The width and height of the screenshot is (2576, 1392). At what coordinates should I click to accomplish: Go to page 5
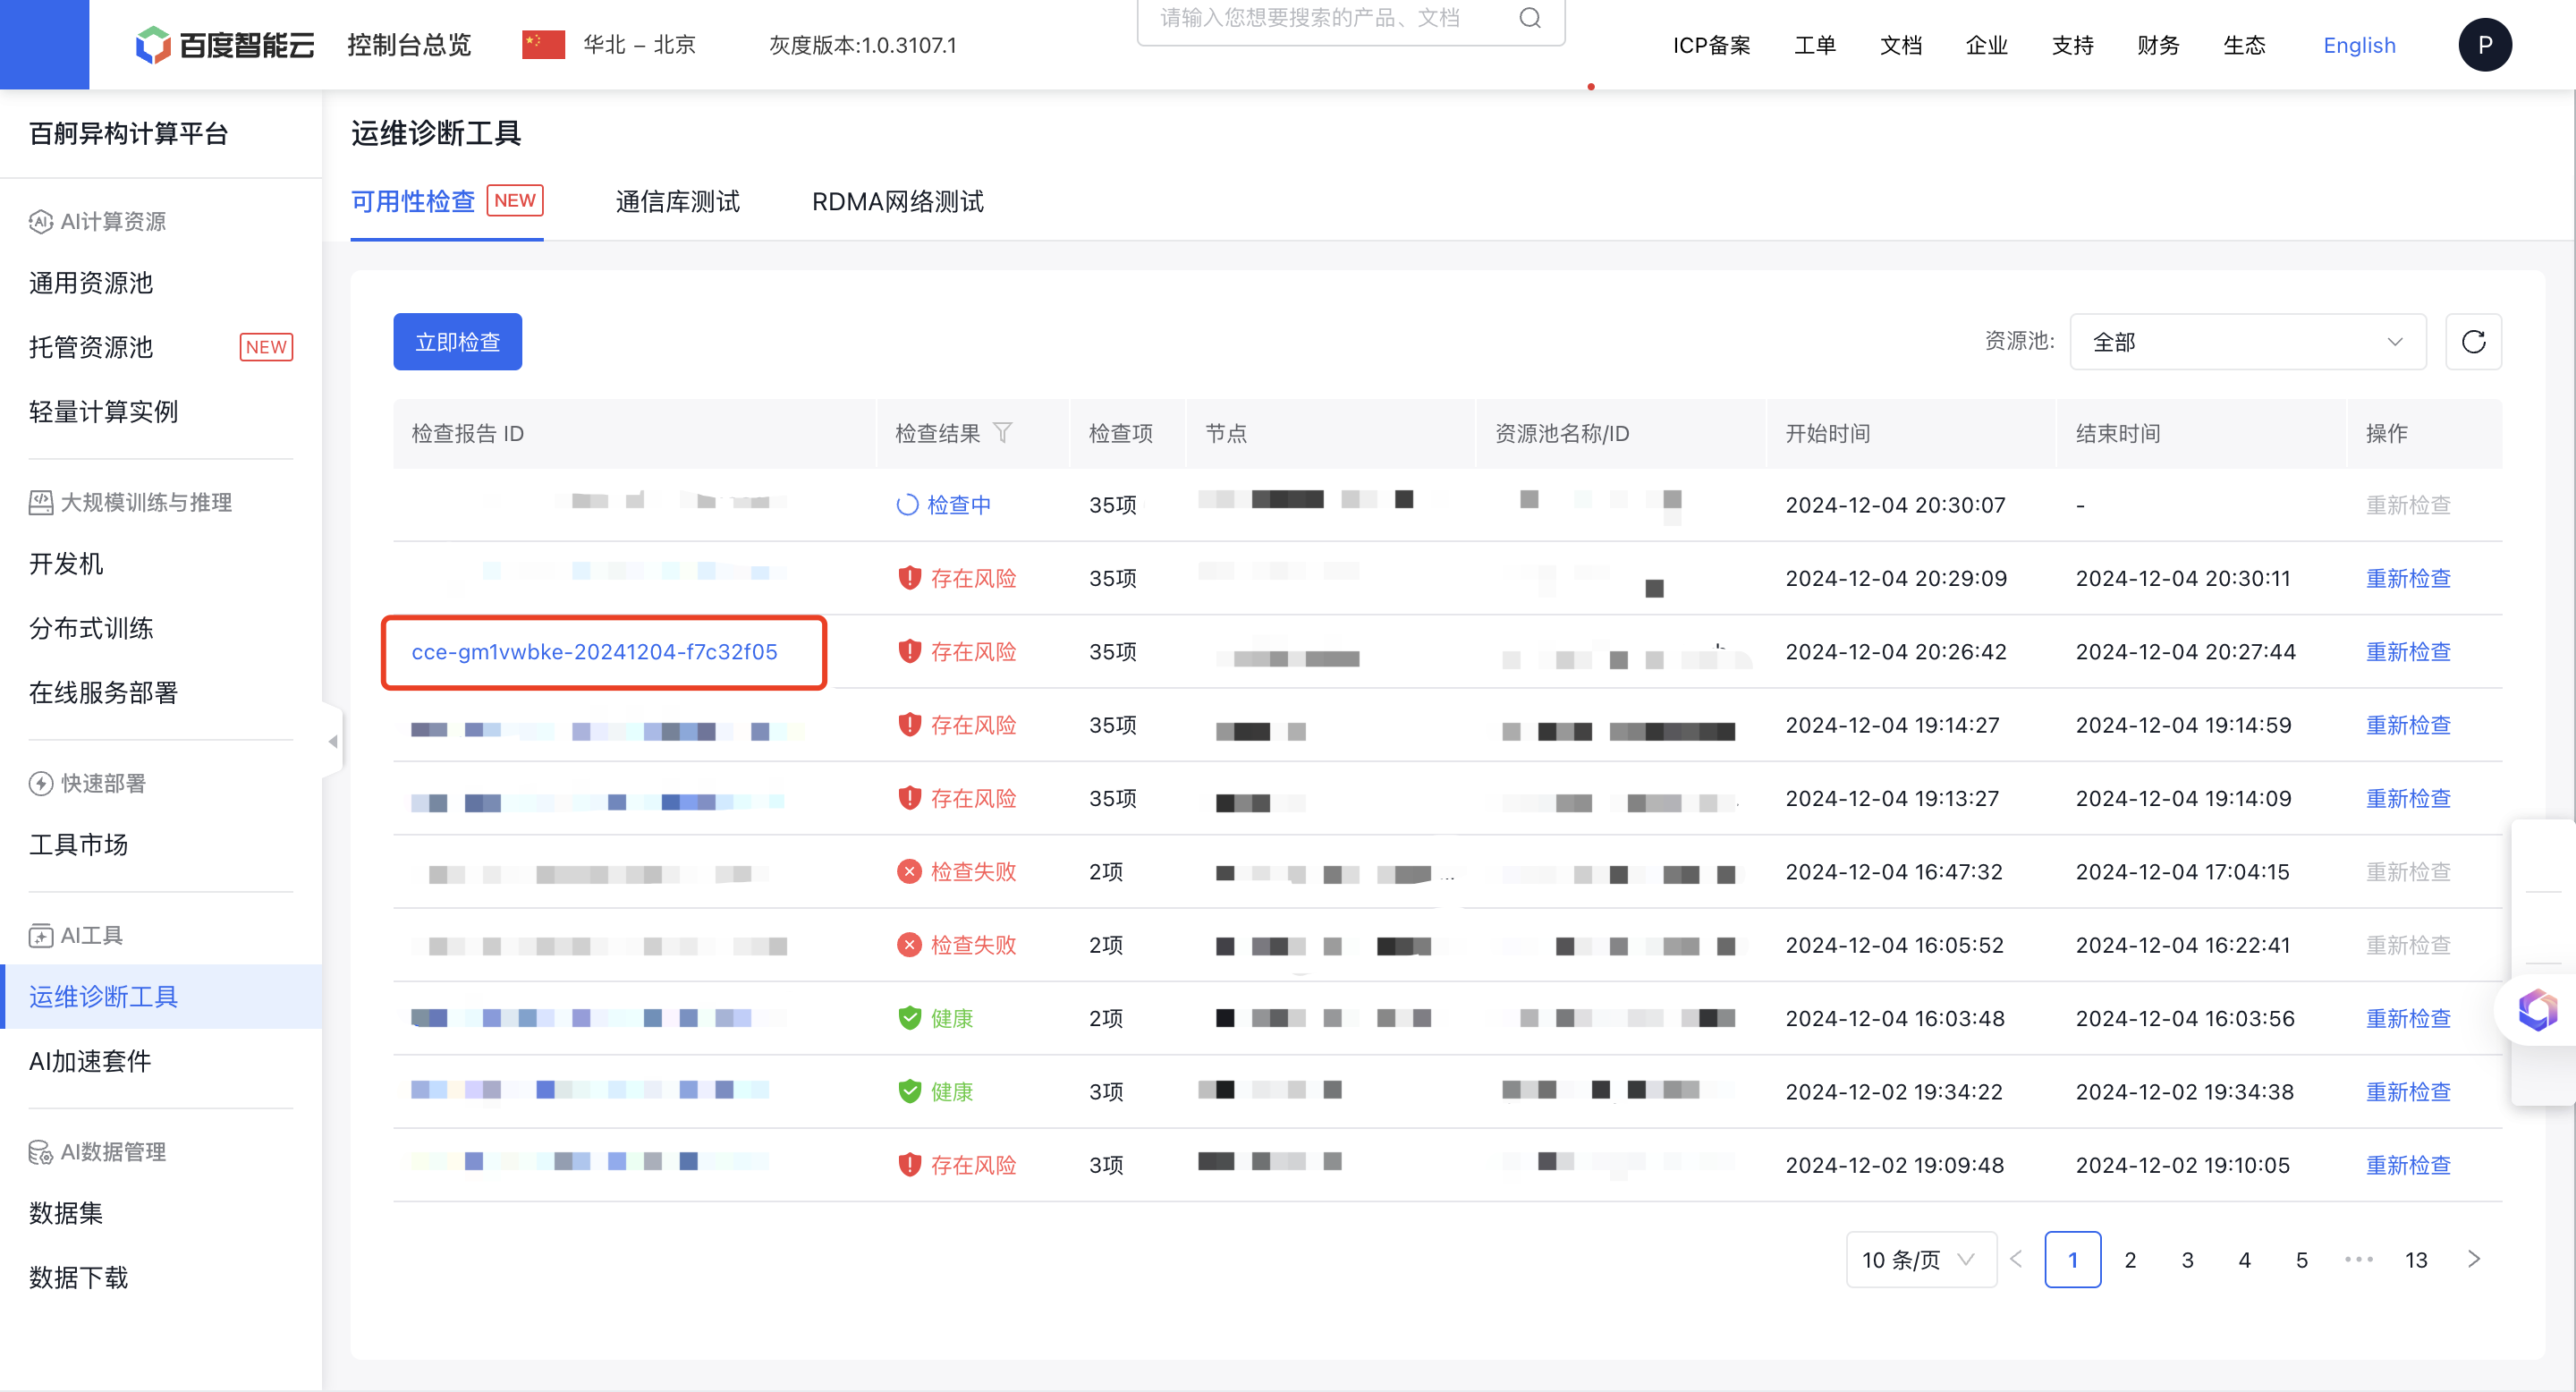(2301, 1260)
